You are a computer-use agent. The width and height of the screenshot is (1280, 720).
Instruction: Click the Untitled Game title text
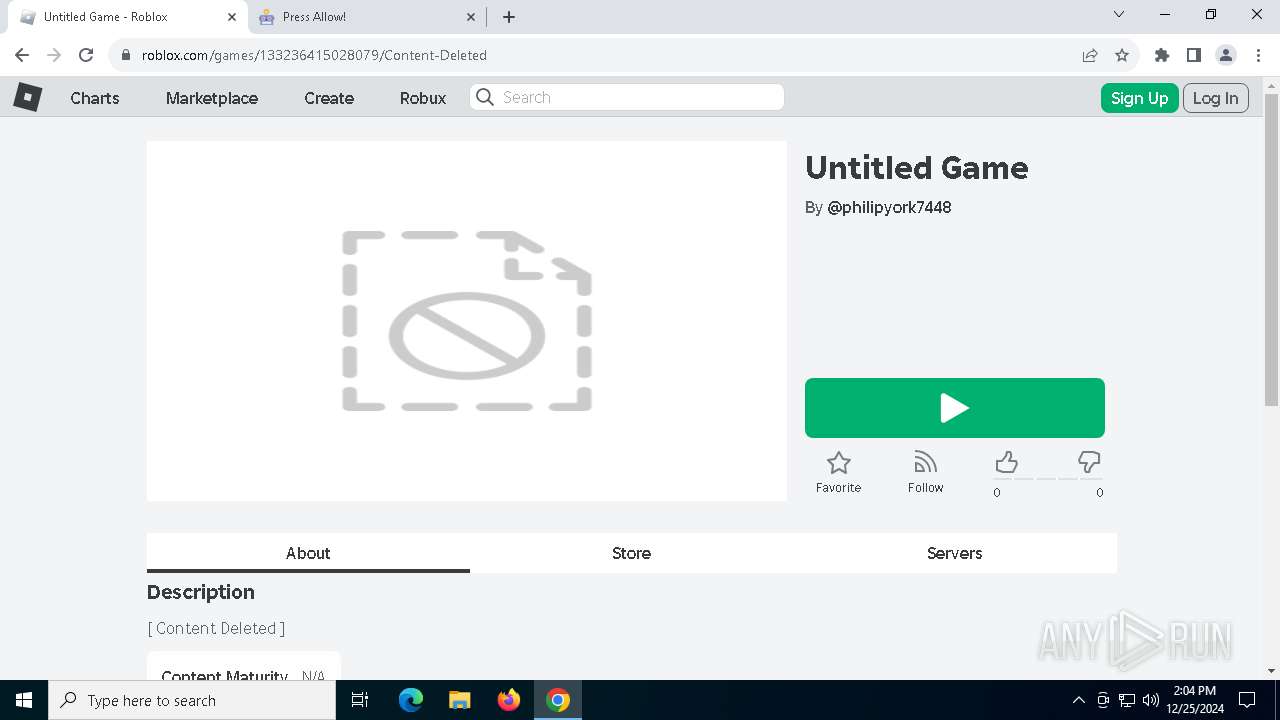click(916, 168)
